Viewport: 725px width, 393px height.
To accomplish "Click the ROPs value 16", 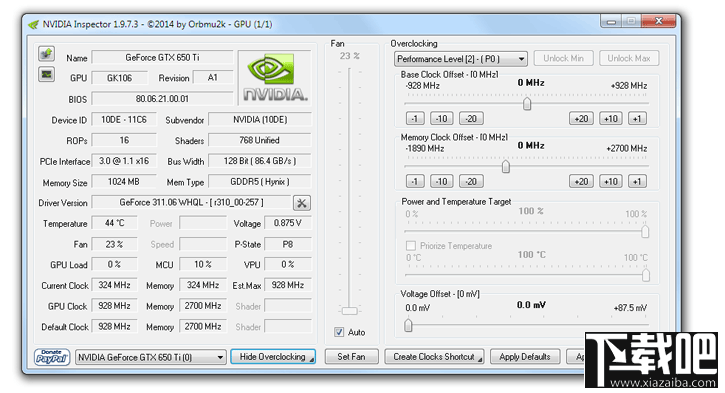I will pyautogui.click(x=124, y=140).
